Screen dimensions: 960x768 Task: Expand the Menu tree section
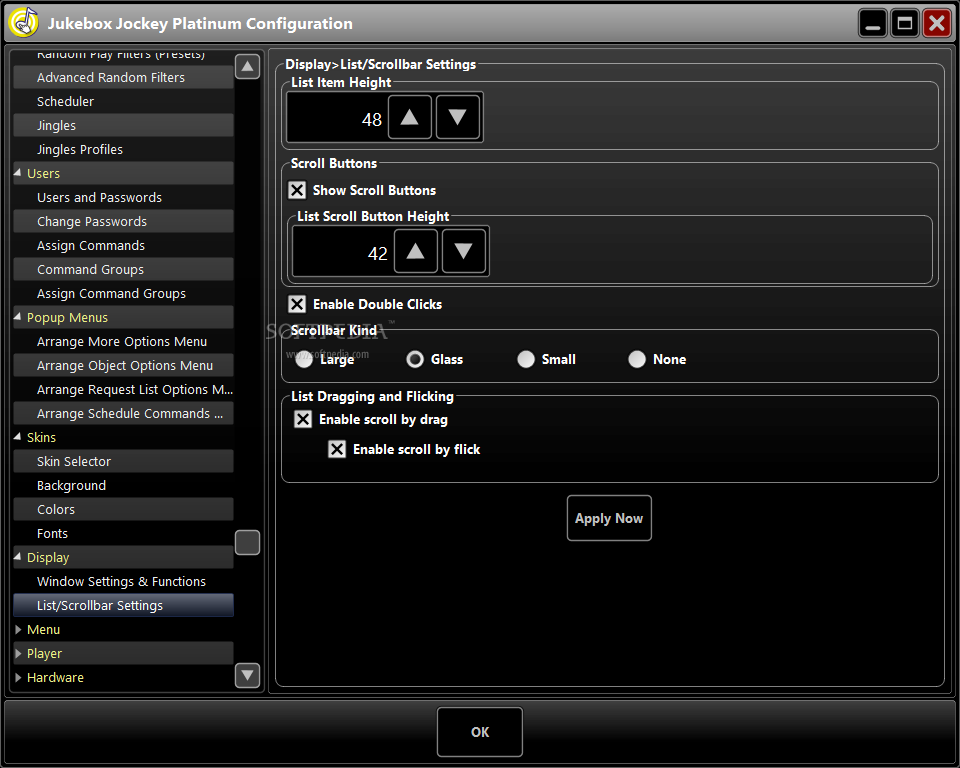point(18,630)
